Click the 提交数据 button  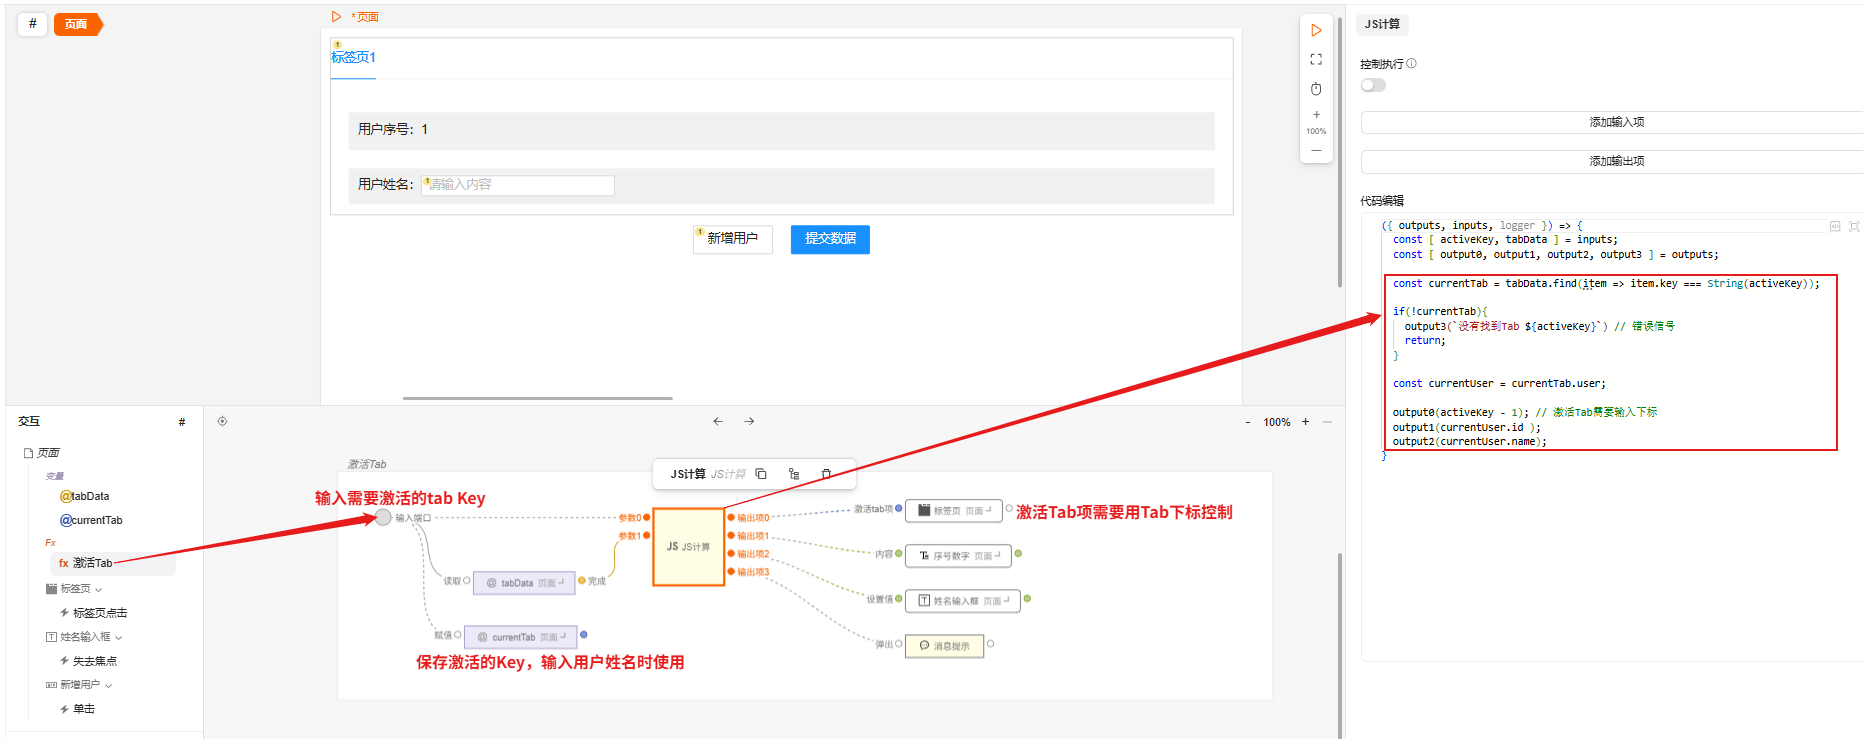tap(830, 239)
